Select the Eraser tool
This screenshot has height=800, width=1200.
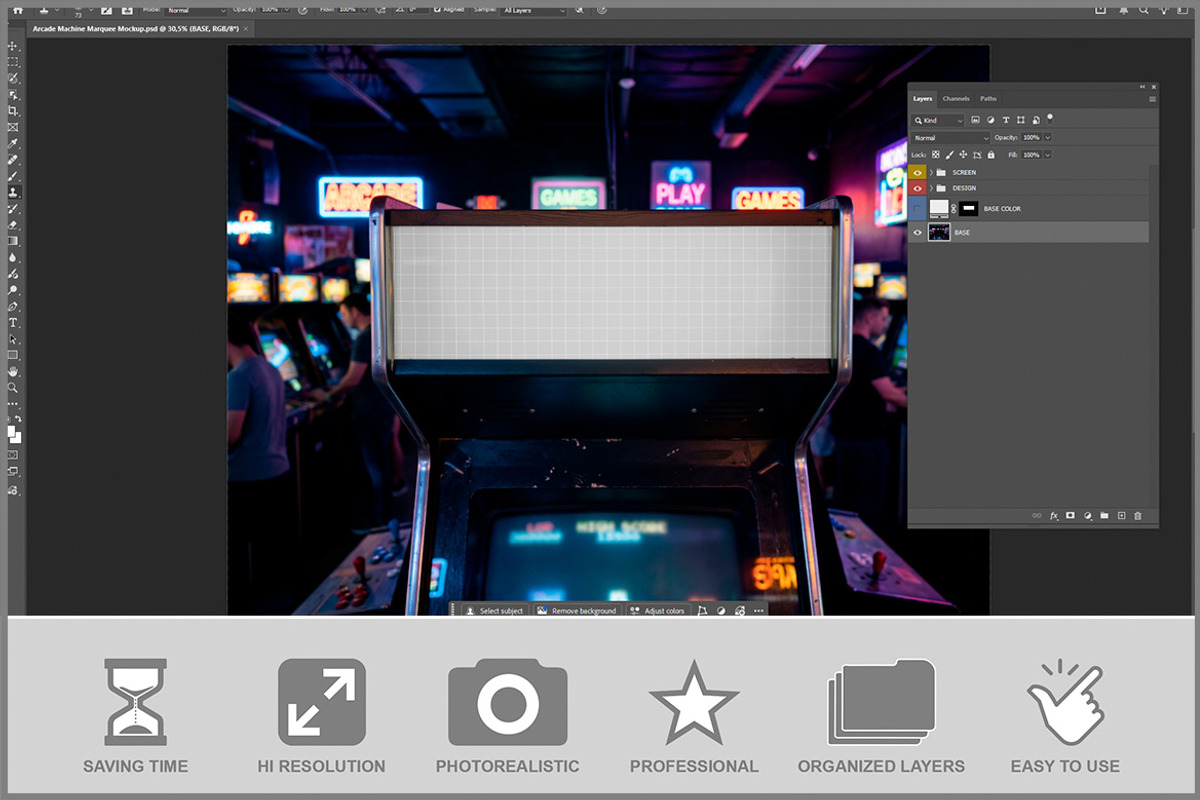coord(14,225)
